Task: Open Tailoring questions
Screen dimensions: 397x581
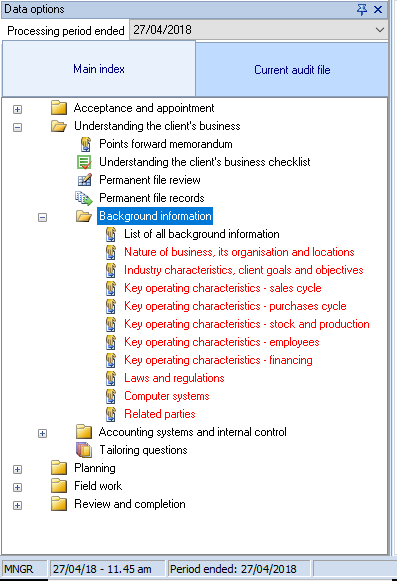Action: click(143, 450)
